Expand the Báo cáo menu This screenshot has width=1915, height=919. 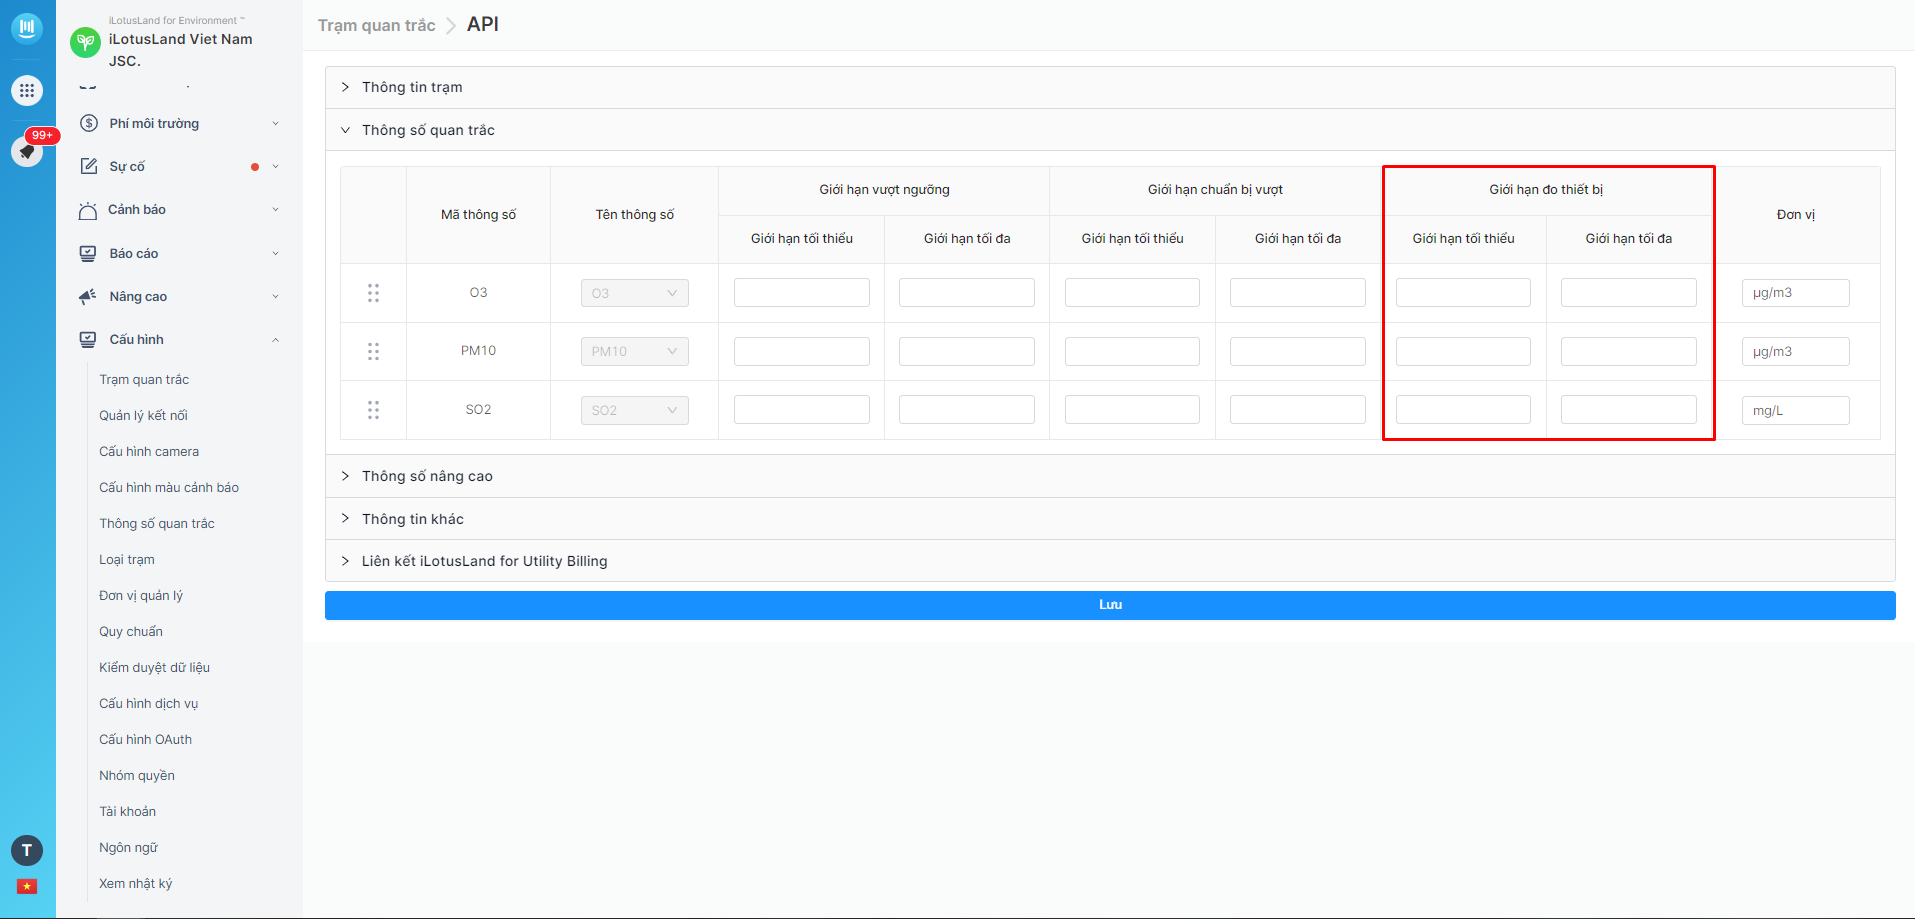click(276, 254)
